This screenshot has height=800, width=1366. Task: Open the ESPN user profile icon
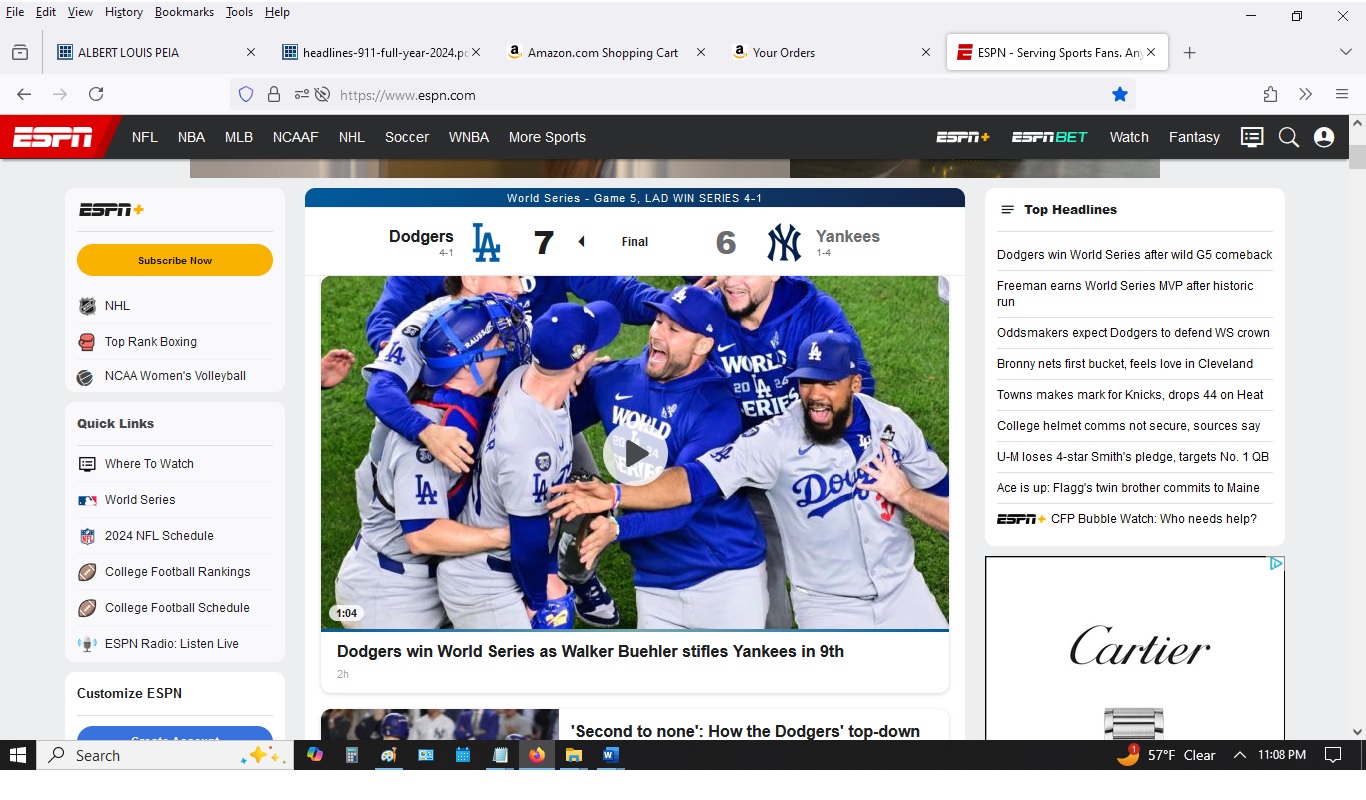pyautogui.click(x=1324, y=138)
